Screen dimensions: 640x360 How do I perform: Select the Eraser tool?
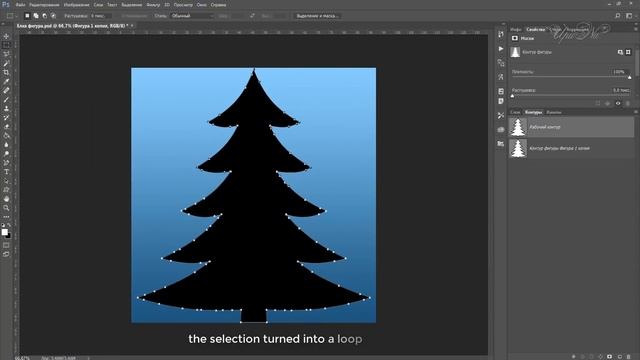(x=6, y=127)
